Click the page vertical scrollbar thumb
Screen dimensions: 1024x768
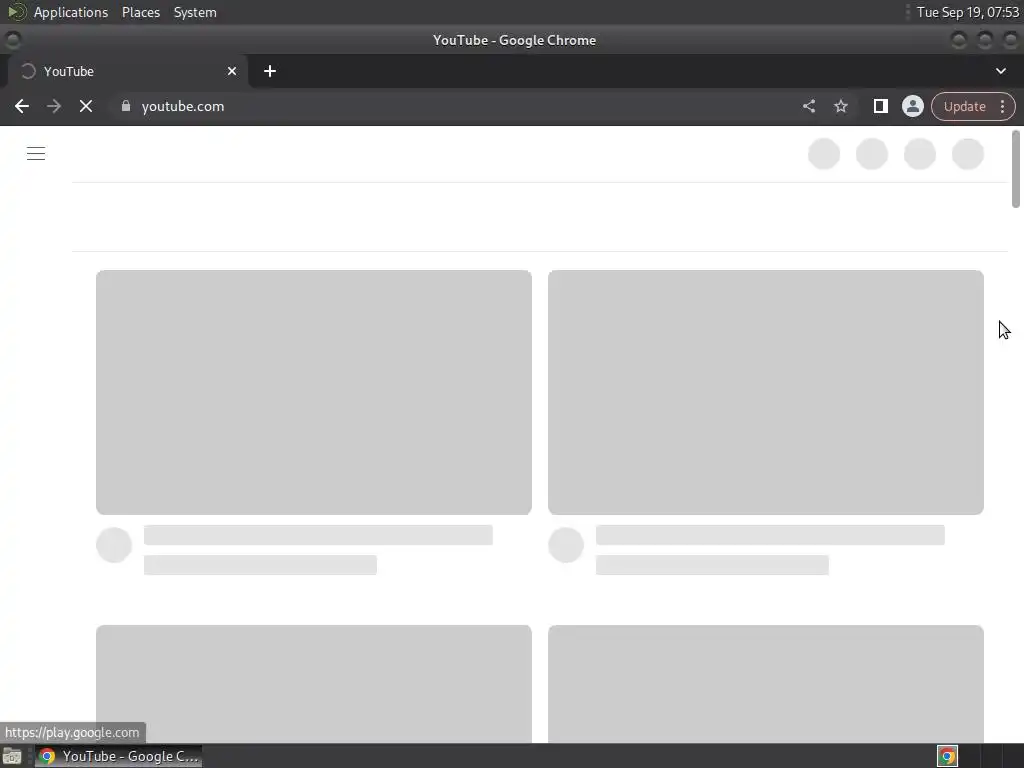(x=1016, y=168)
